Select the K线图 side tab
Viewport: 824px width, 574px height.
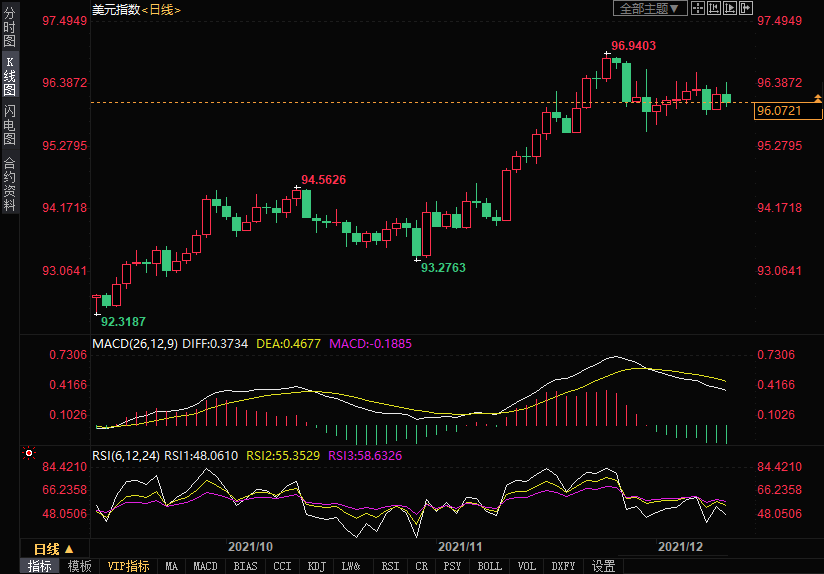(x=9, y=76)
